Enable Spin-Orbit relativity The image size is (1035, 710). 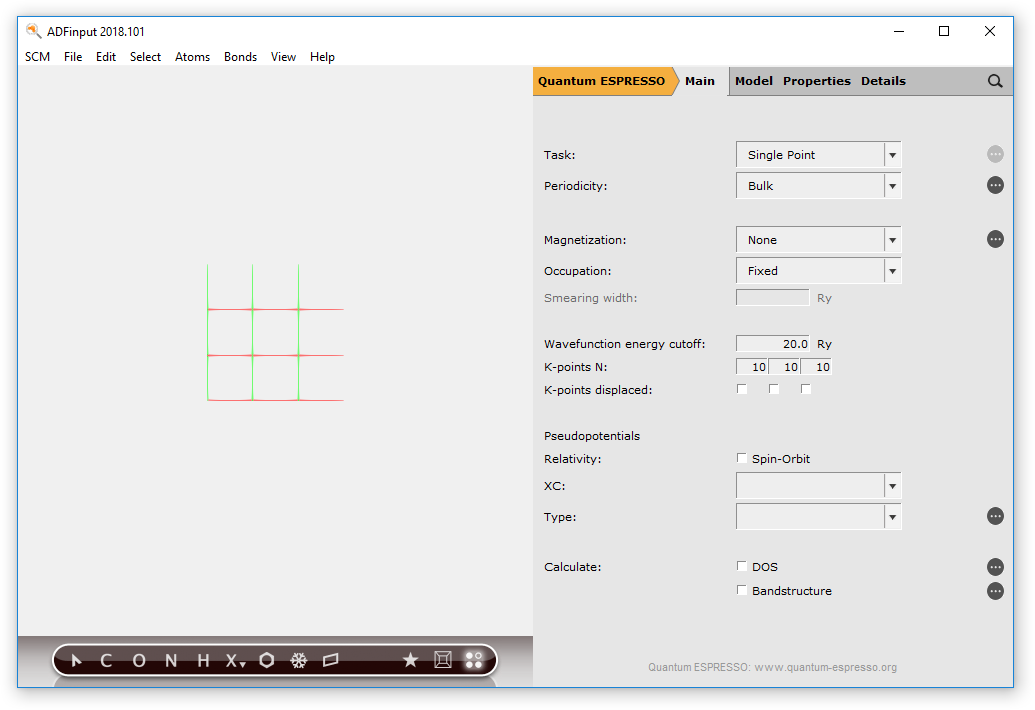click(742, 458)
